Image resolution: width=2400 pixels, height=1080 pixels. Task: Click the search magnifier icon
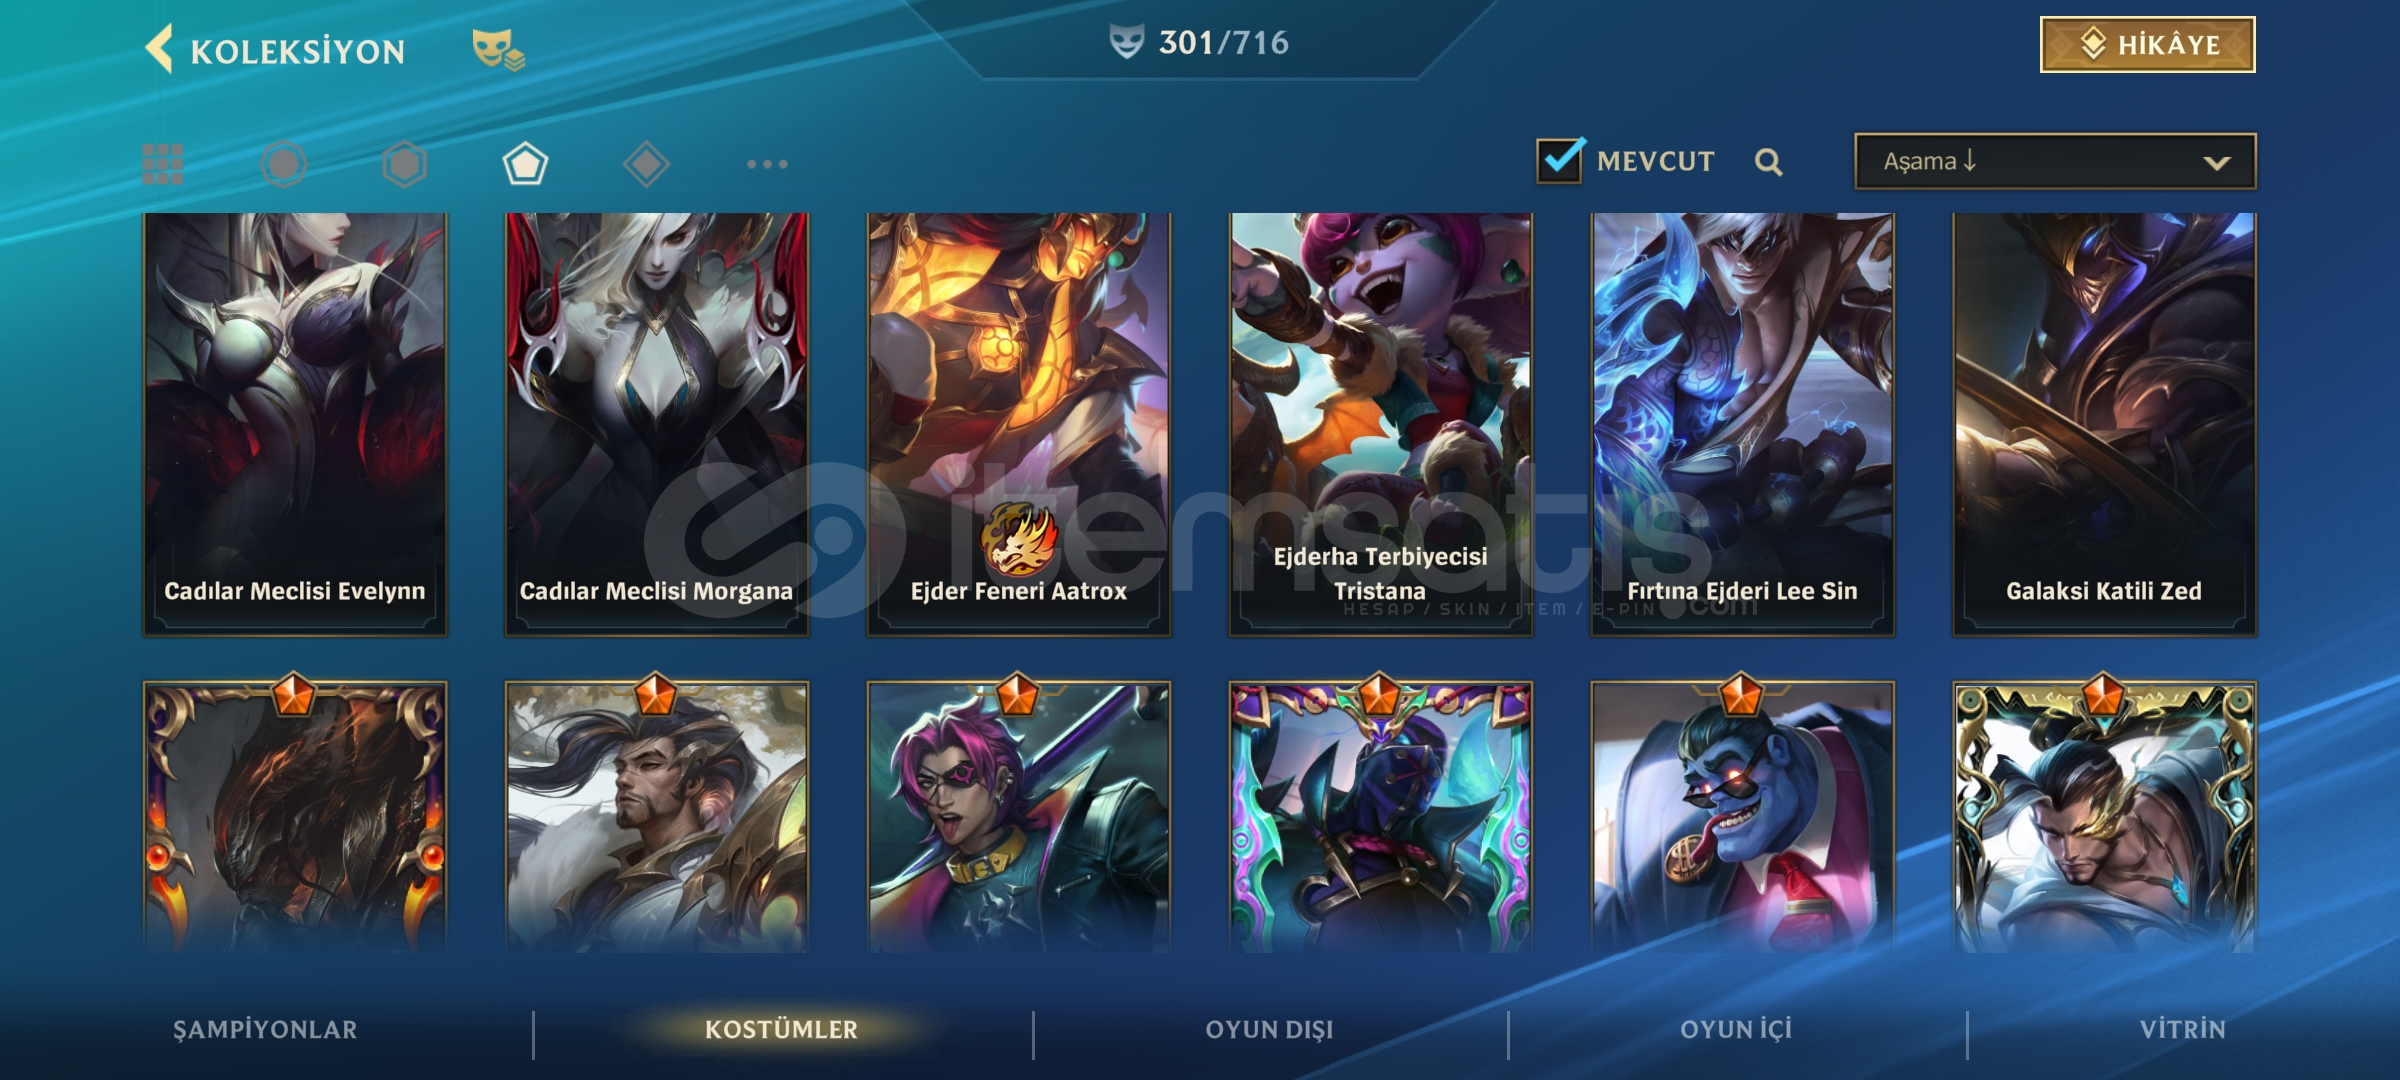(x=1768, y=162)
